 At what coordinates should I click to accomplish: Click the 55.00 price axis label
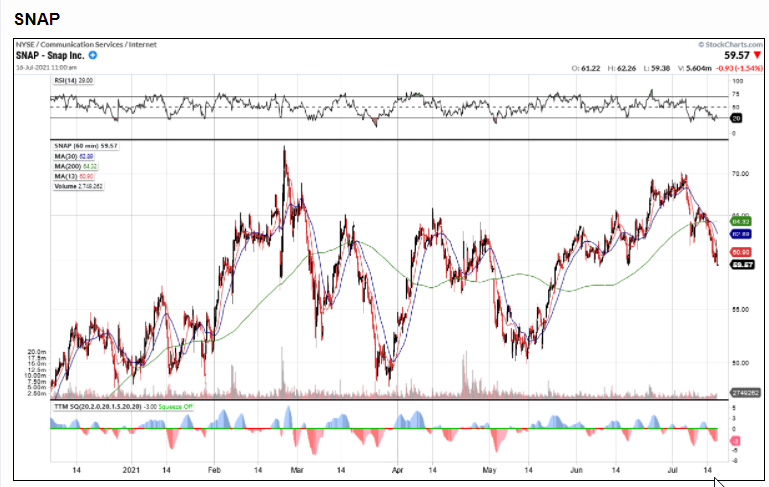coord(740,309)
